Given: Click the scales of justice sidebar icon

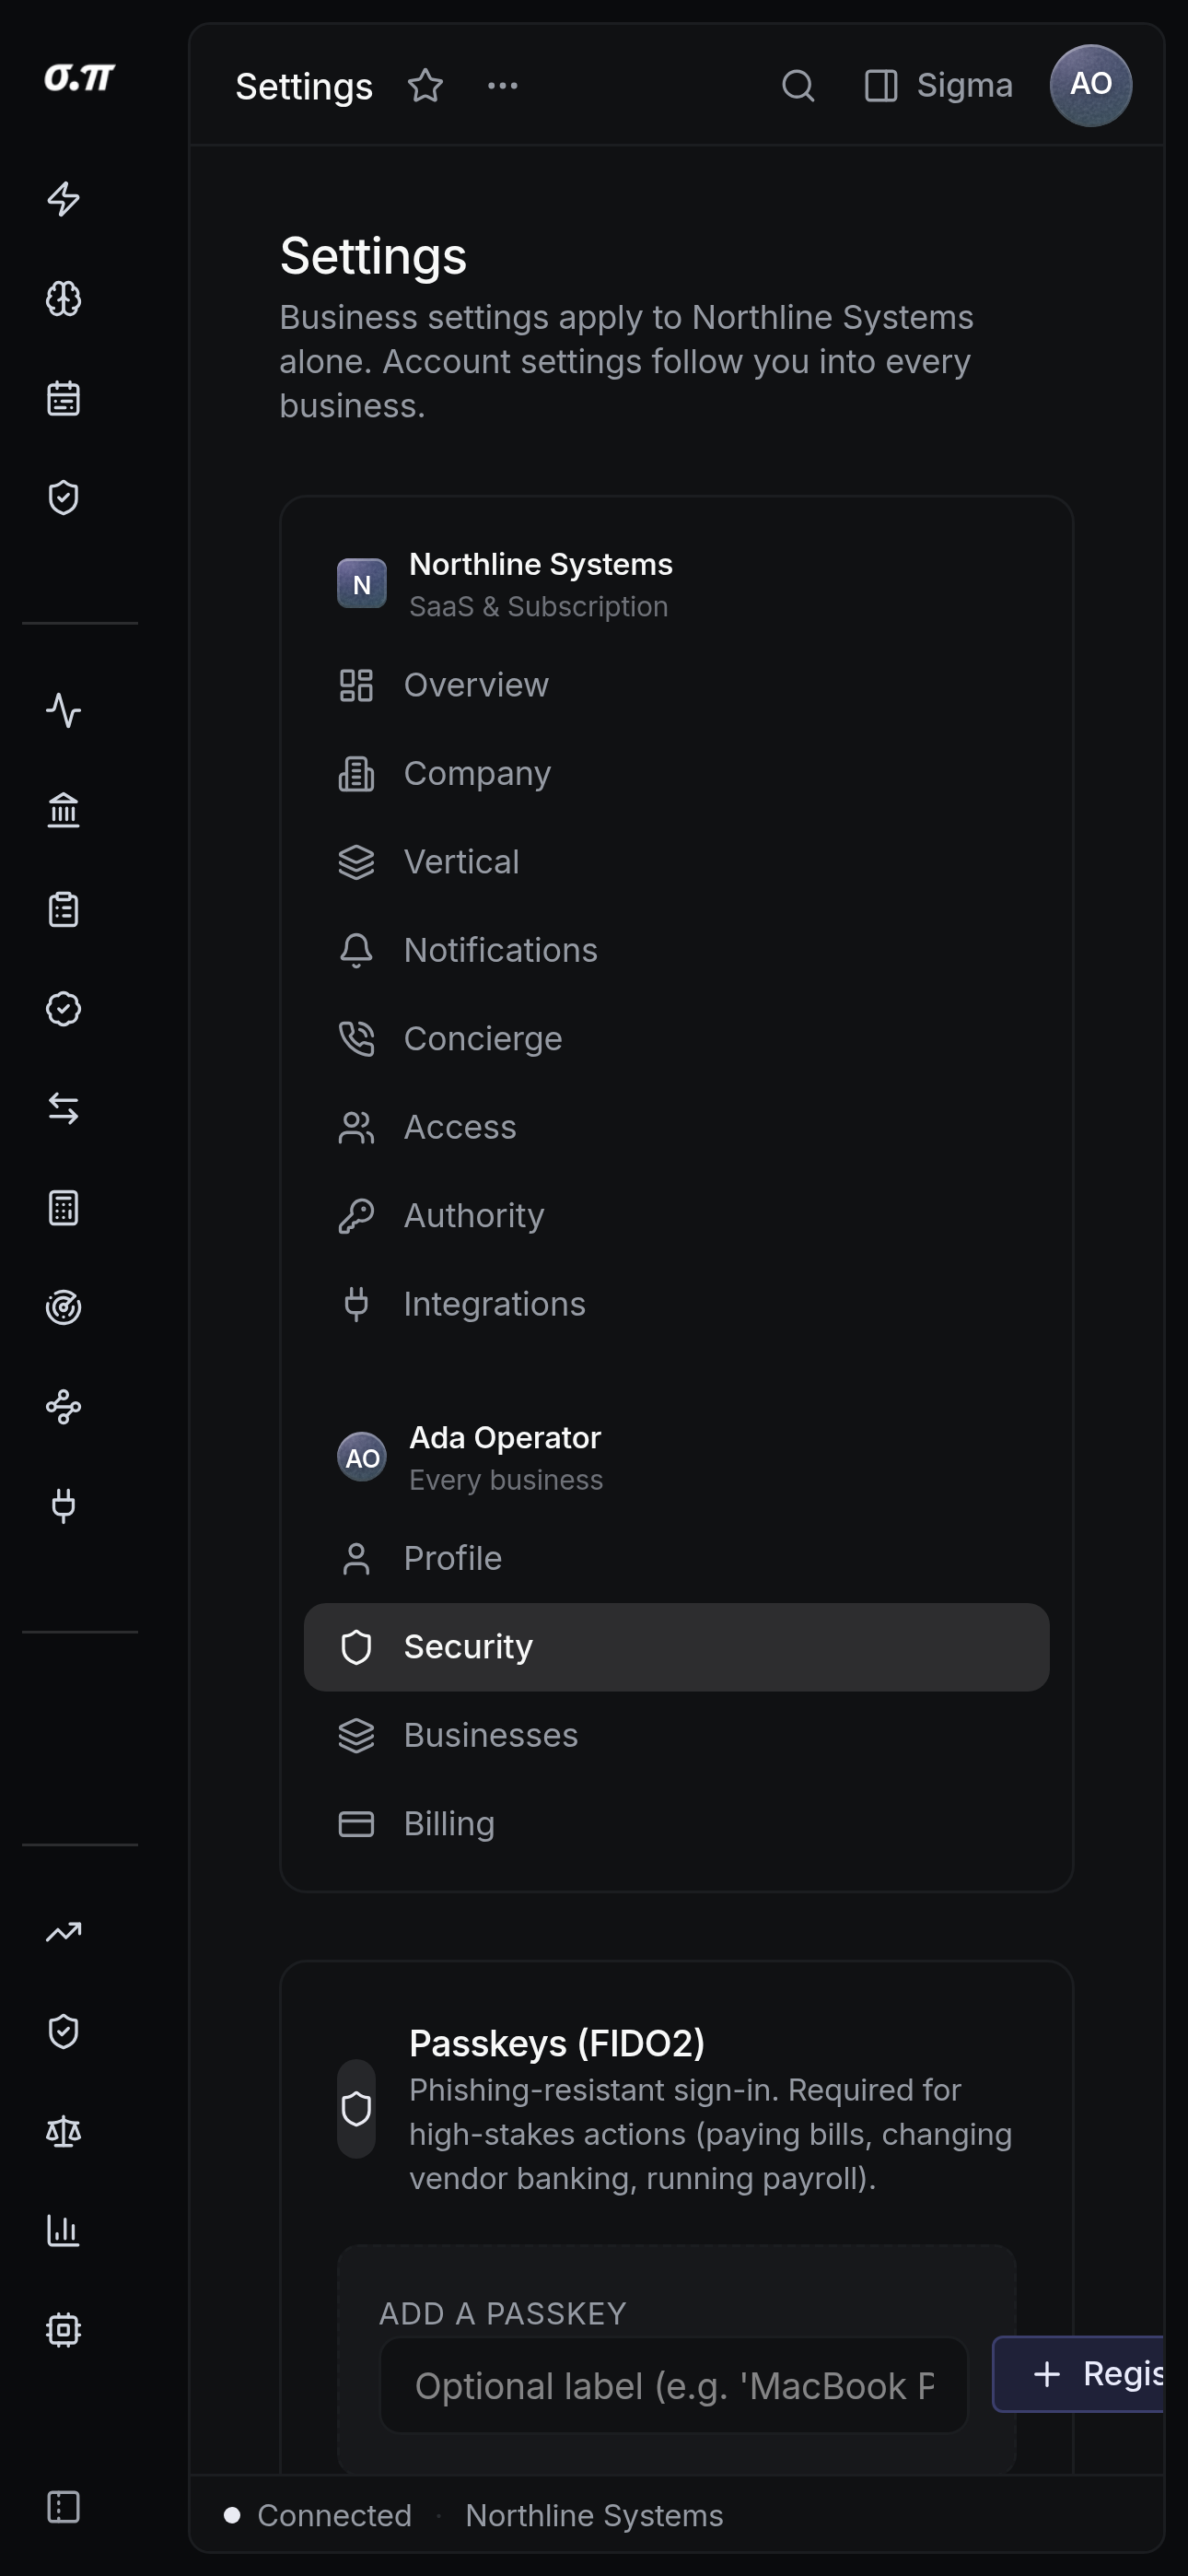Looking at the screenshot, I should click(x=63, y=2131).
